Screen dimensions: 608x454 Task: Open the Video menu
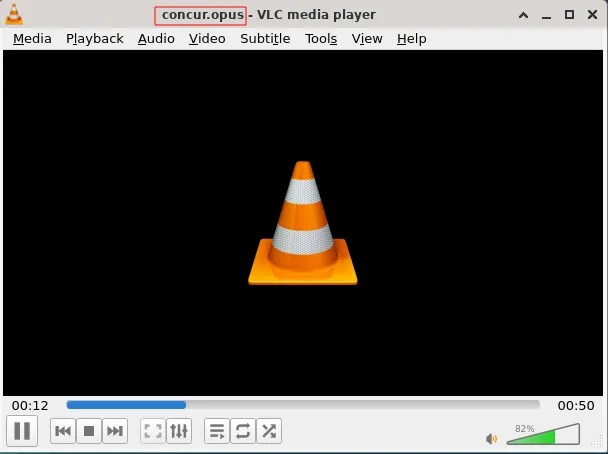click(x=207, y=39)
